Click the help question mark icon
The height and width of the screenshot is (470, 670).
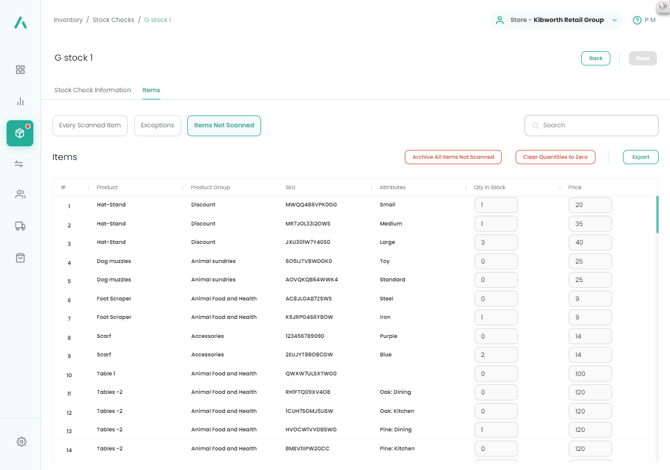click(x=637, y=20)
